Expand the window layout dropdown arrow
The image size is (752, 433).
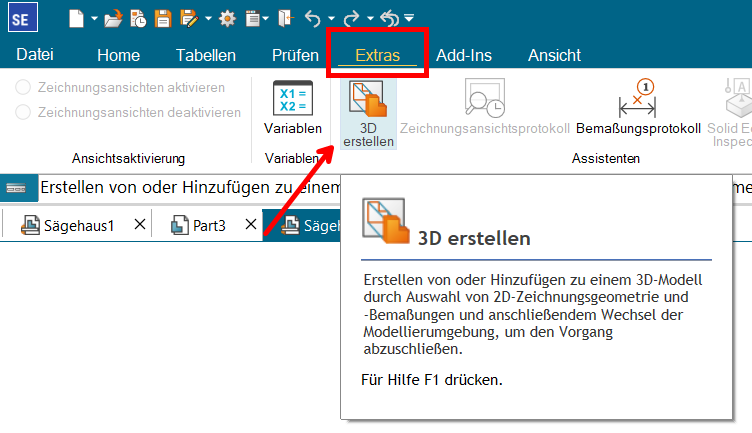pyautogui.click(x=265, y=19)
